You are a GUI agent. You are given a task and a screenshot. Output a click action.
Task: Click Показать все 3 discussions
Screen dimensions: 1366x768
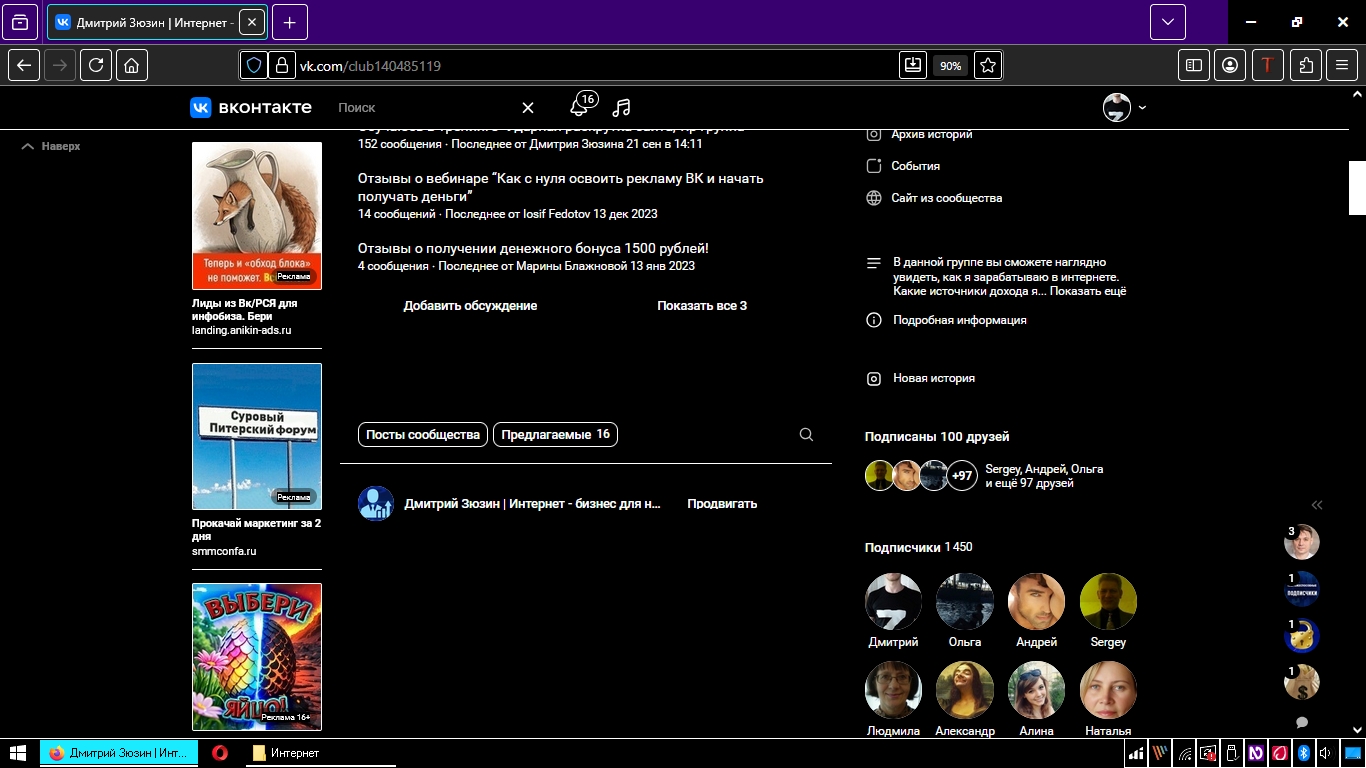(x=702, y=306)
